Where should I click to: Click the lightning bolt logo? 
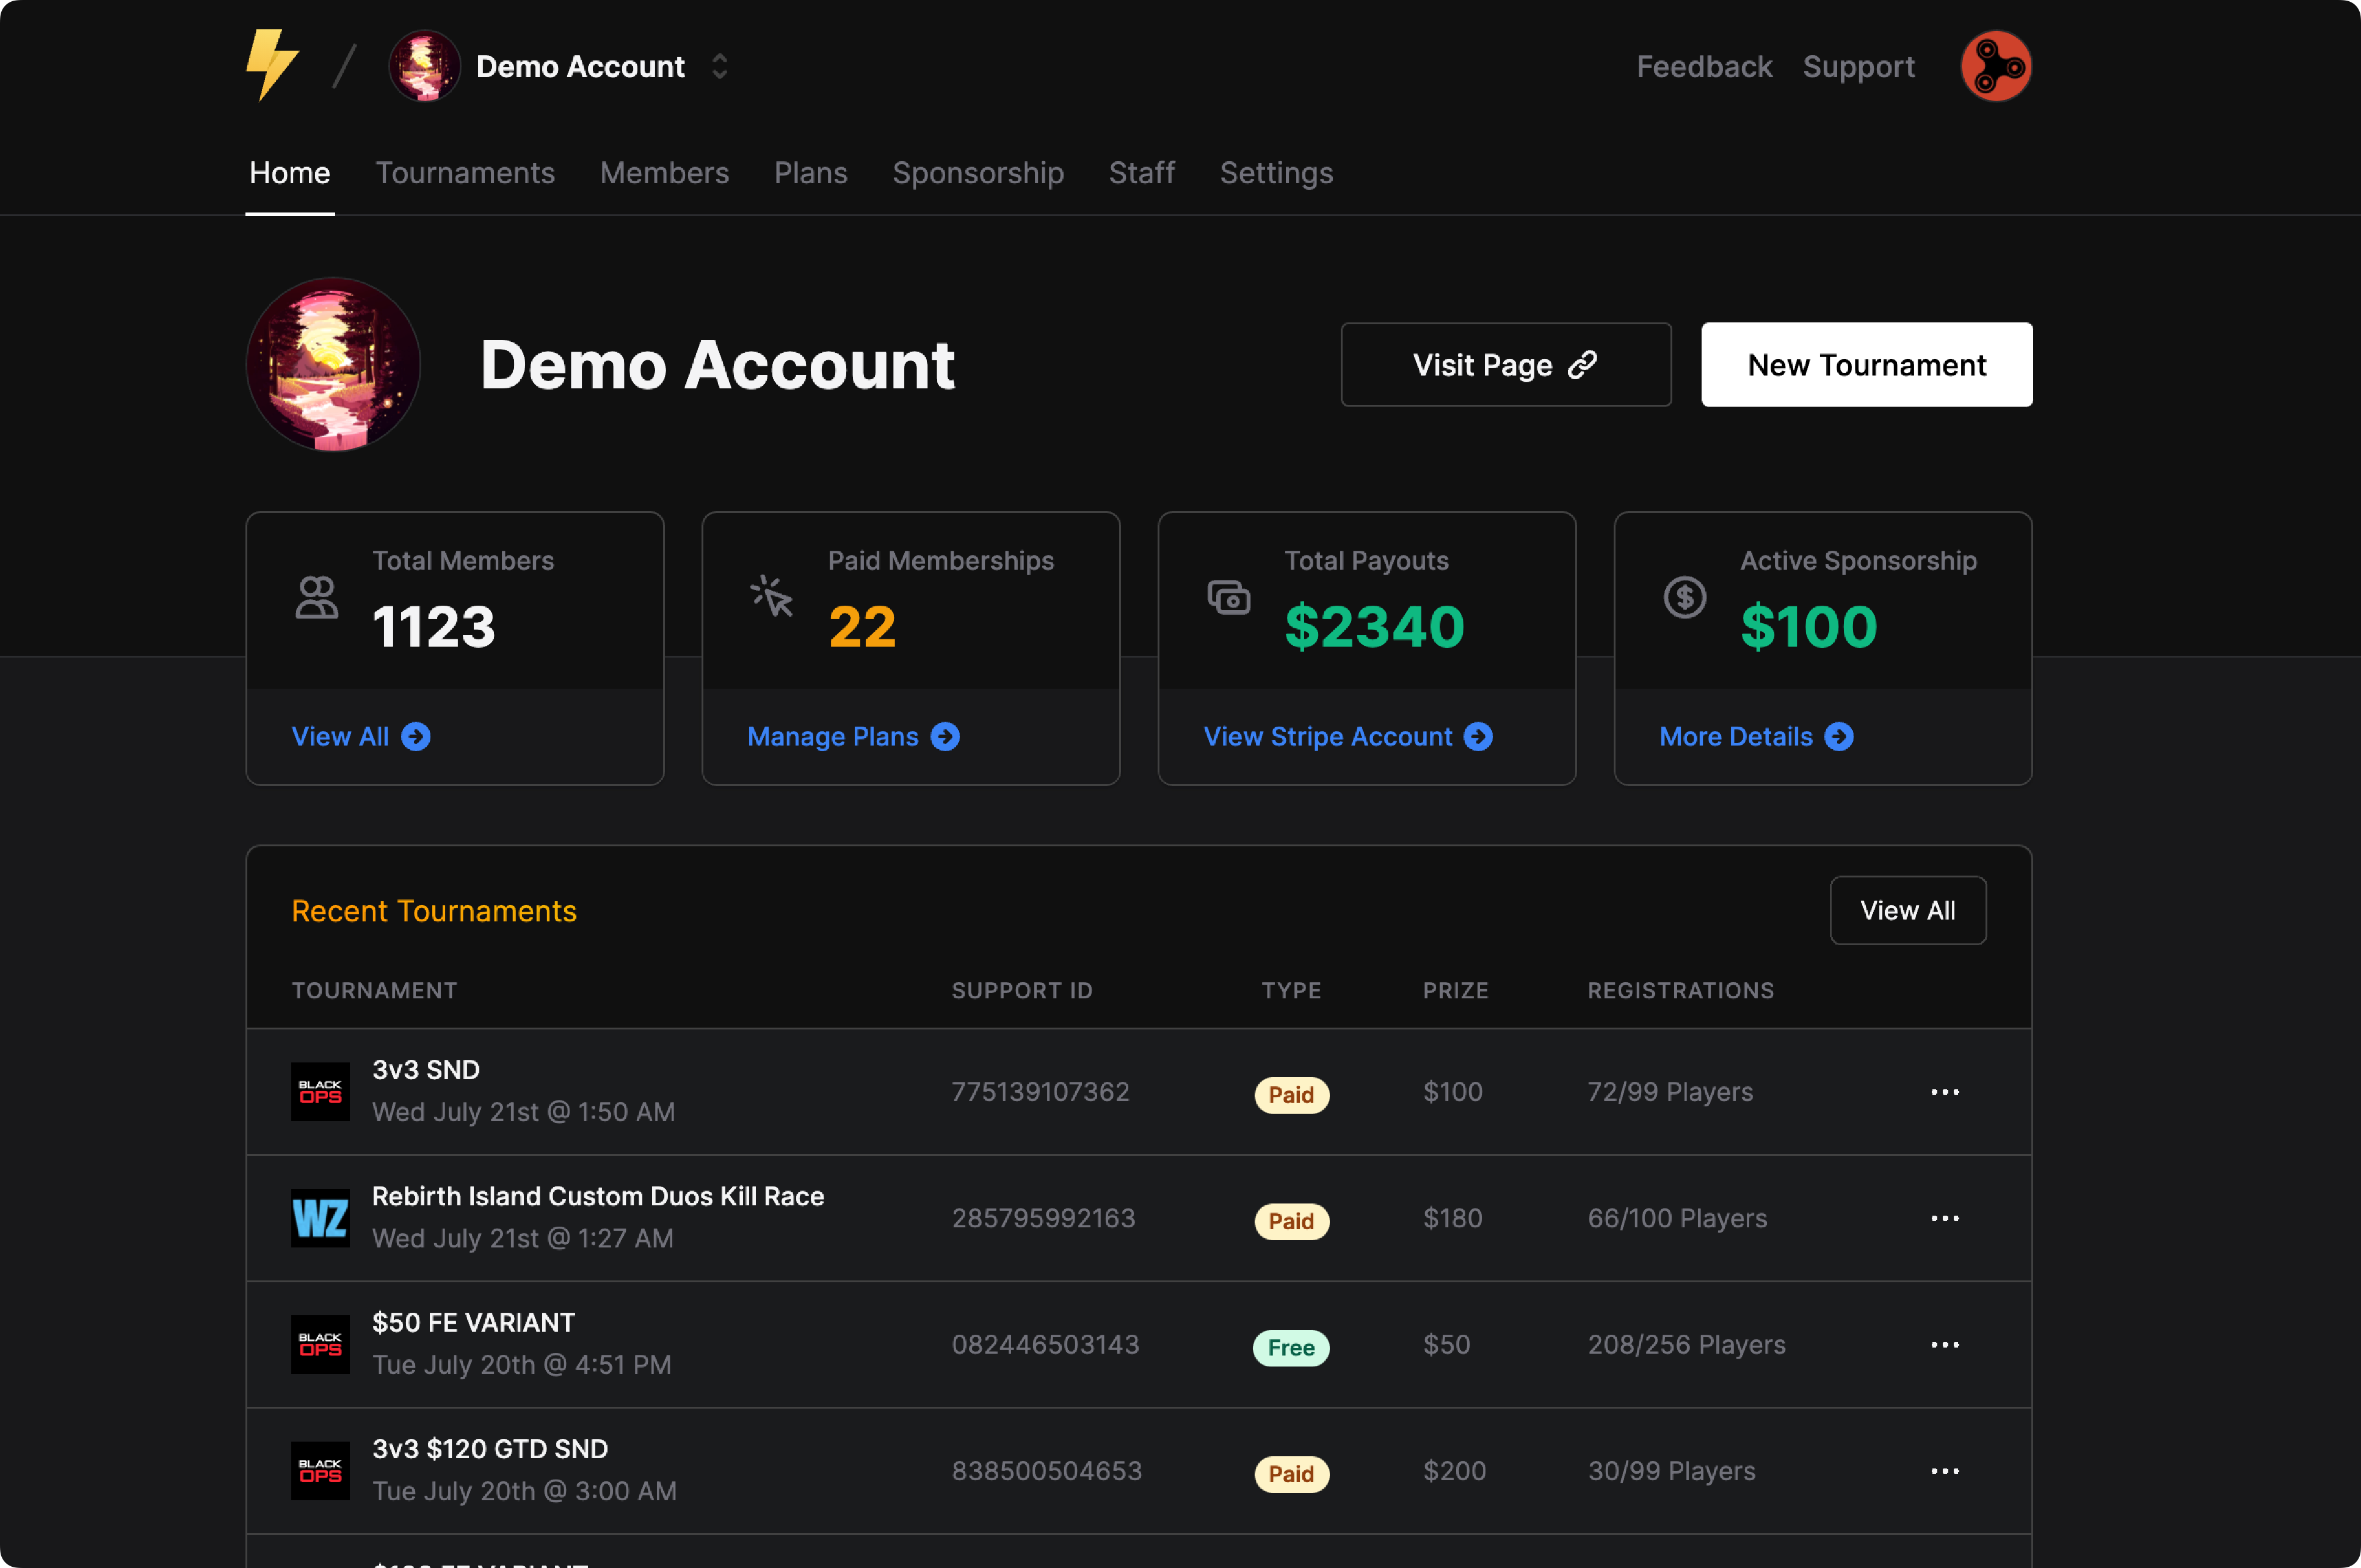tap(271, 65)
